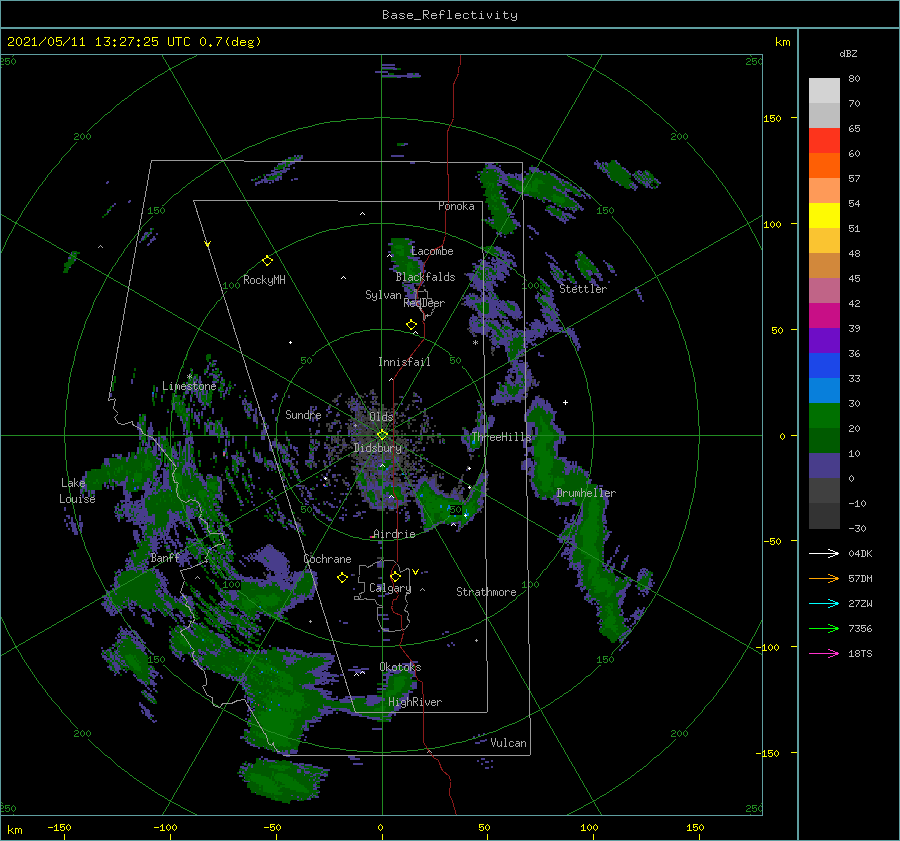Click the orange 57DM arrow in legend
The image size is (900, 841).
[x=824, y=579]
